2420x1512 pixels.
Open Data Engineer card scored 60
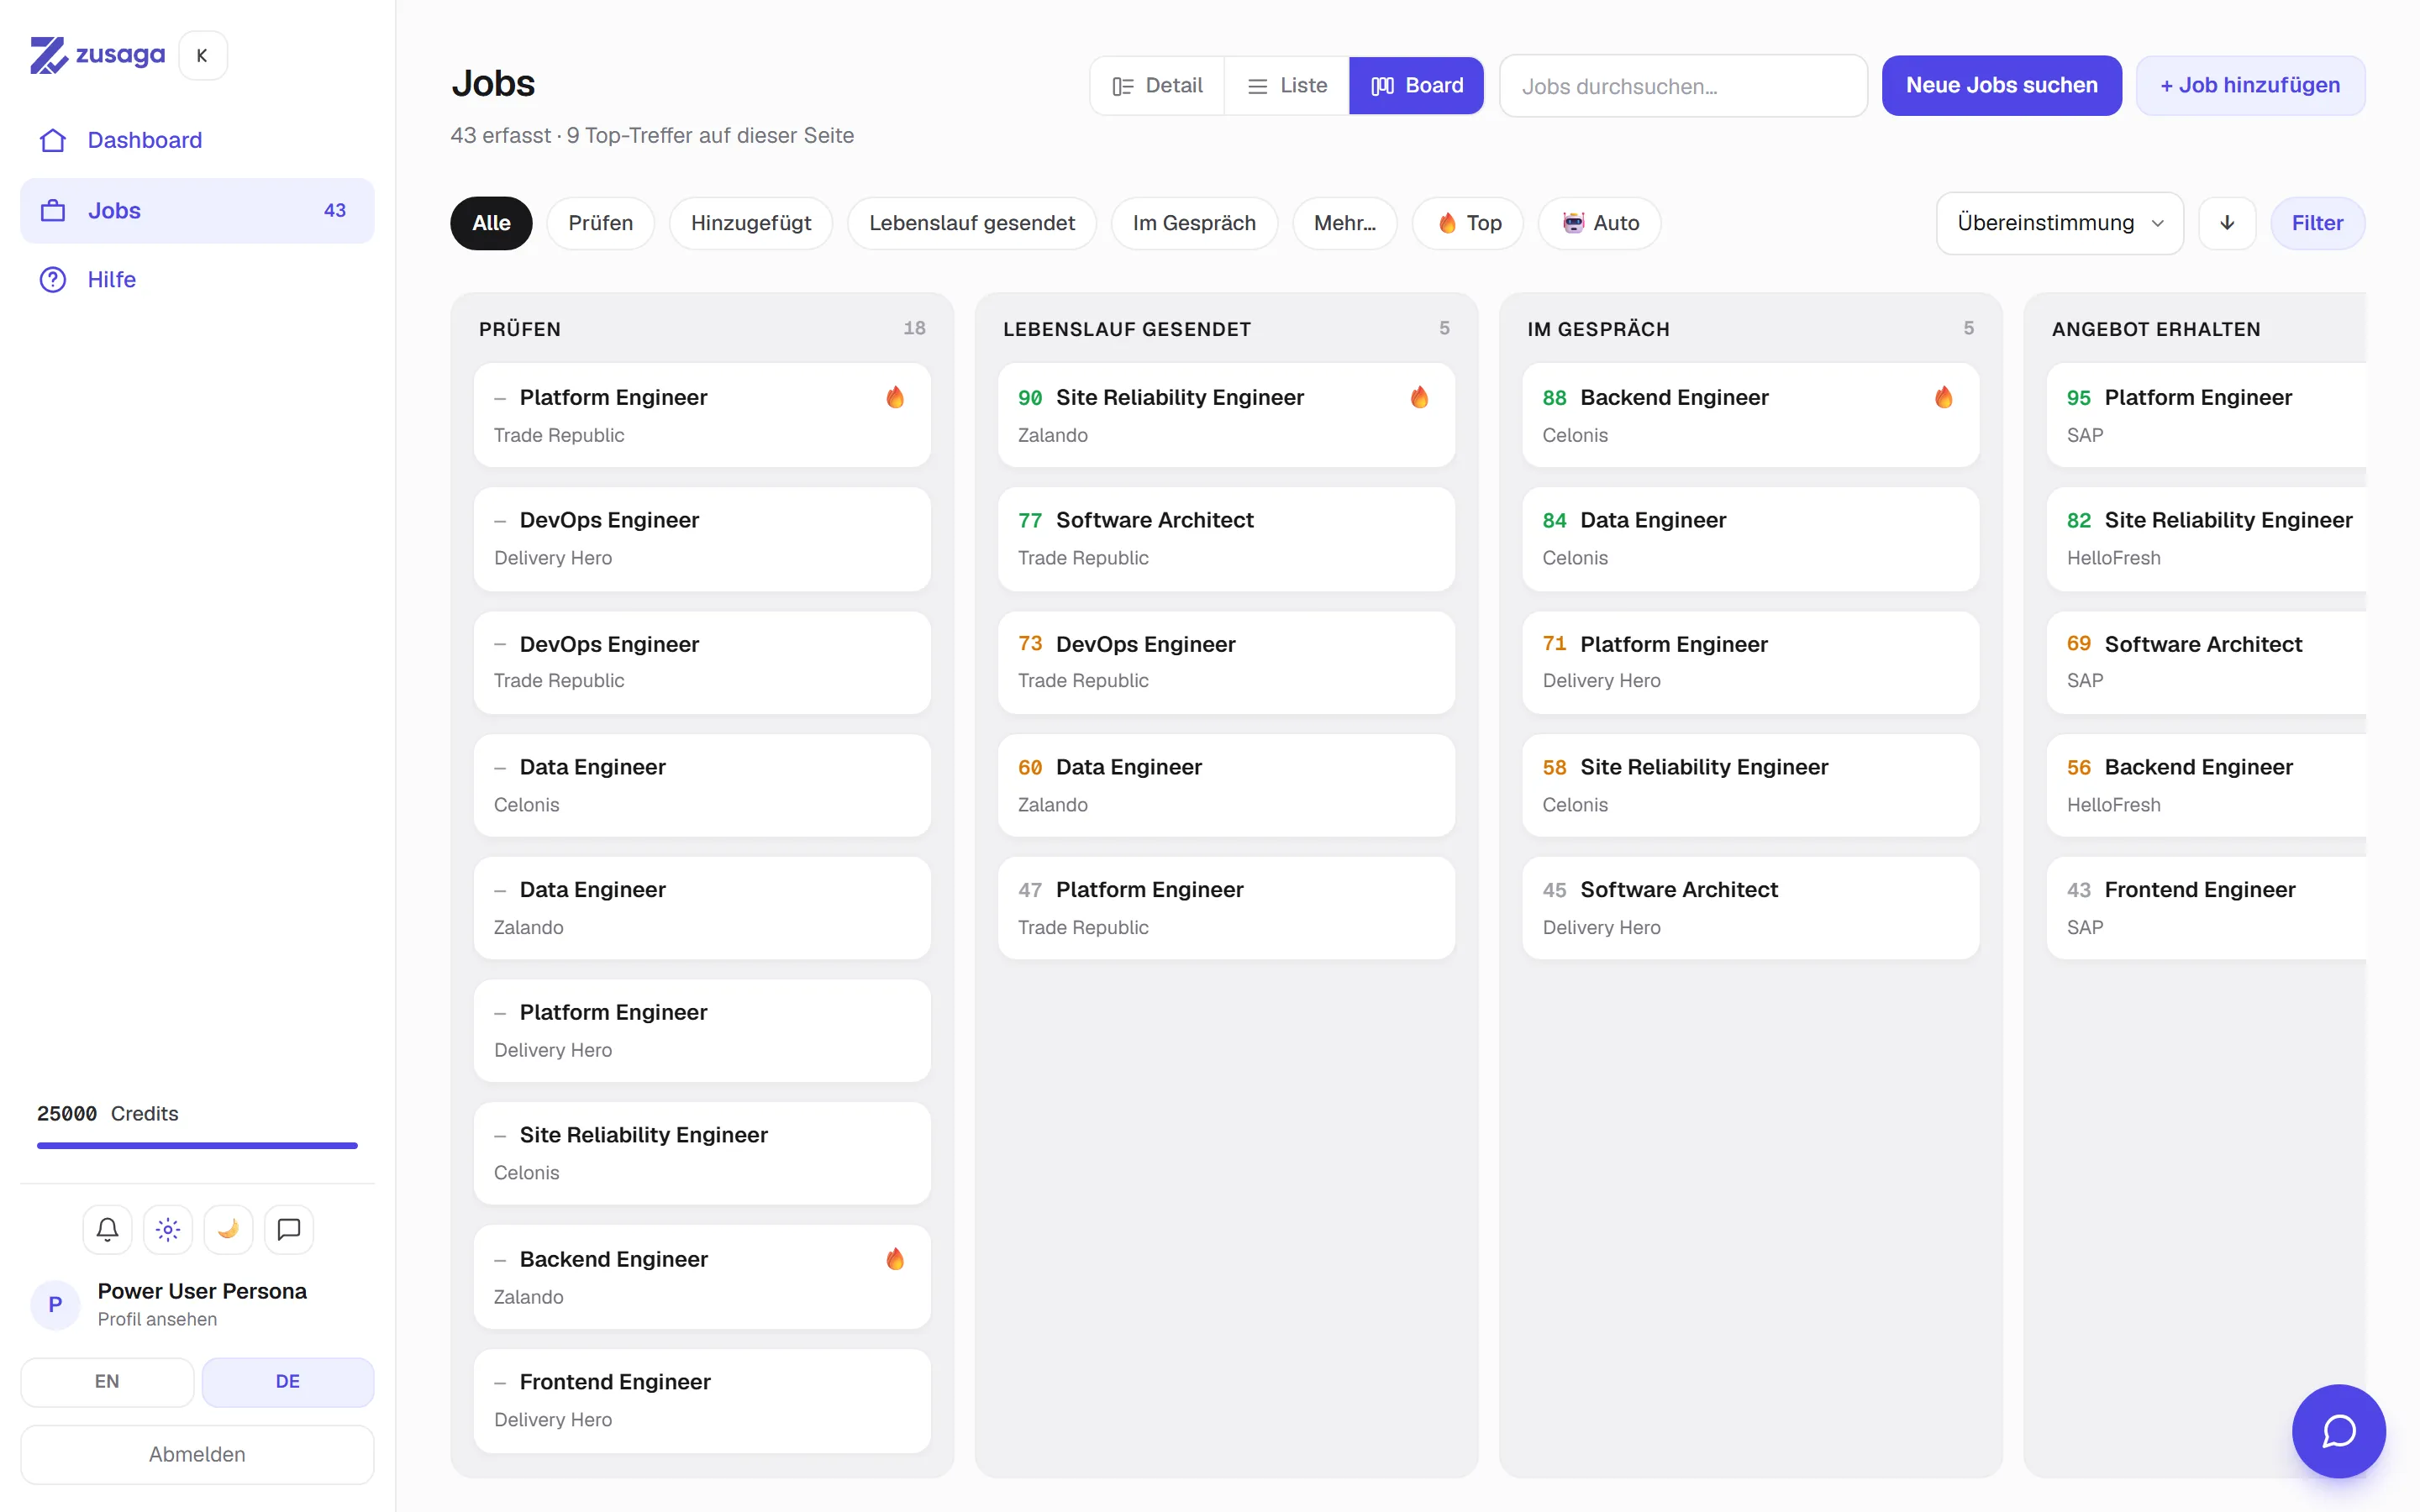[x=1226, y=785]
